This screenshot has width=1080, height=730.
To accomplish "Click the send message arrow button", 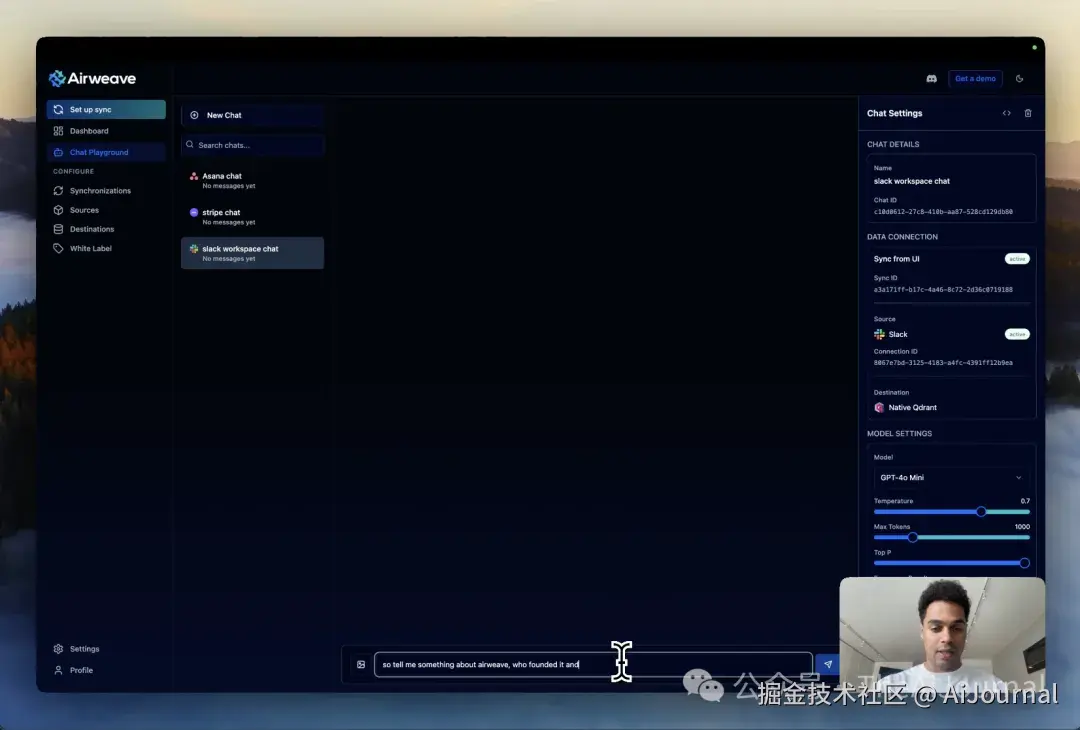I will tap(827, 664).
